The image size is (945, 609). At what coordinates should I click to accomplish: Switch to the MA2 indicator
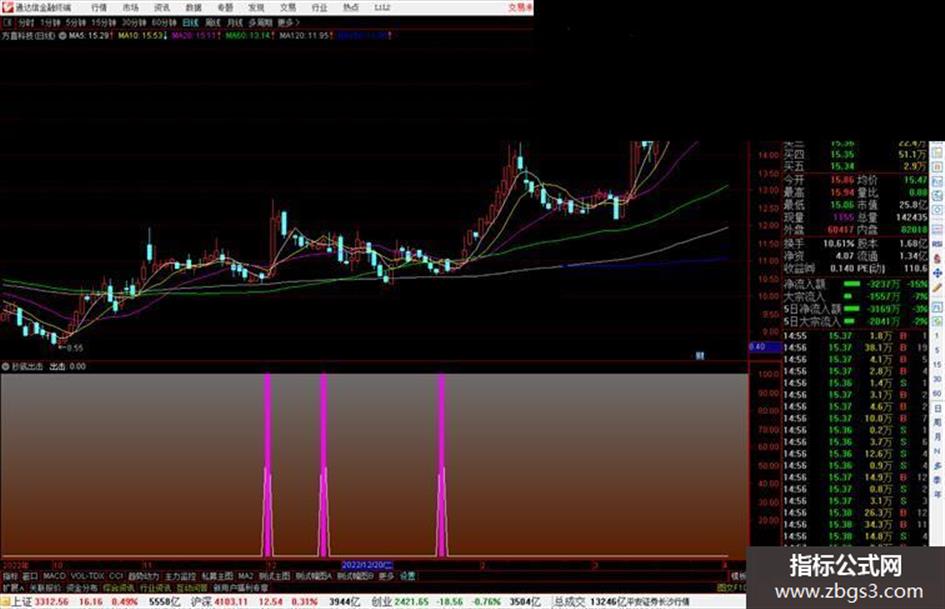pos(245,576)
